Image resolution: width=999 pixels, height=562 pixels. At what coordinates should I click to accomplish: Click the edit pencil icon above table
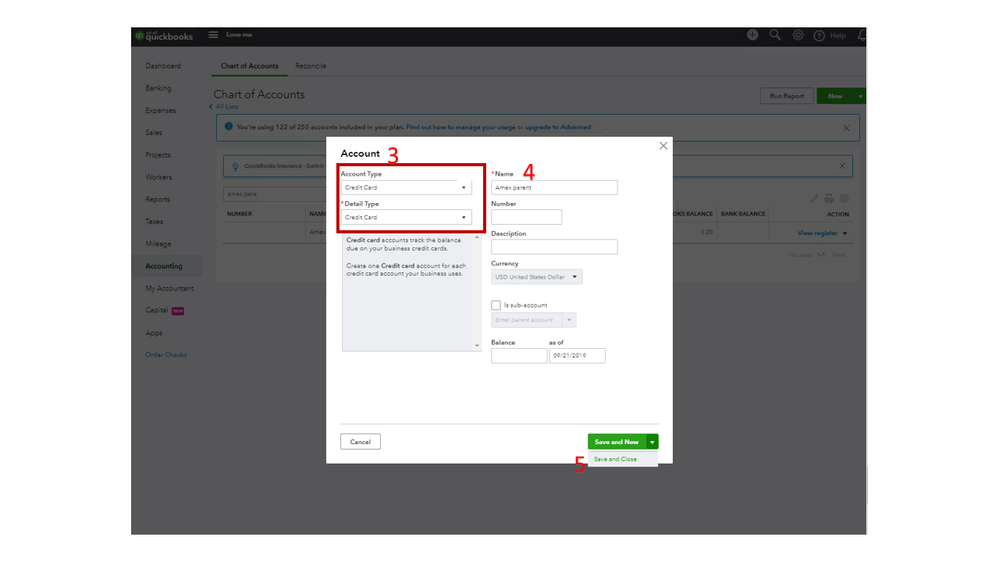tap(814, 198)
